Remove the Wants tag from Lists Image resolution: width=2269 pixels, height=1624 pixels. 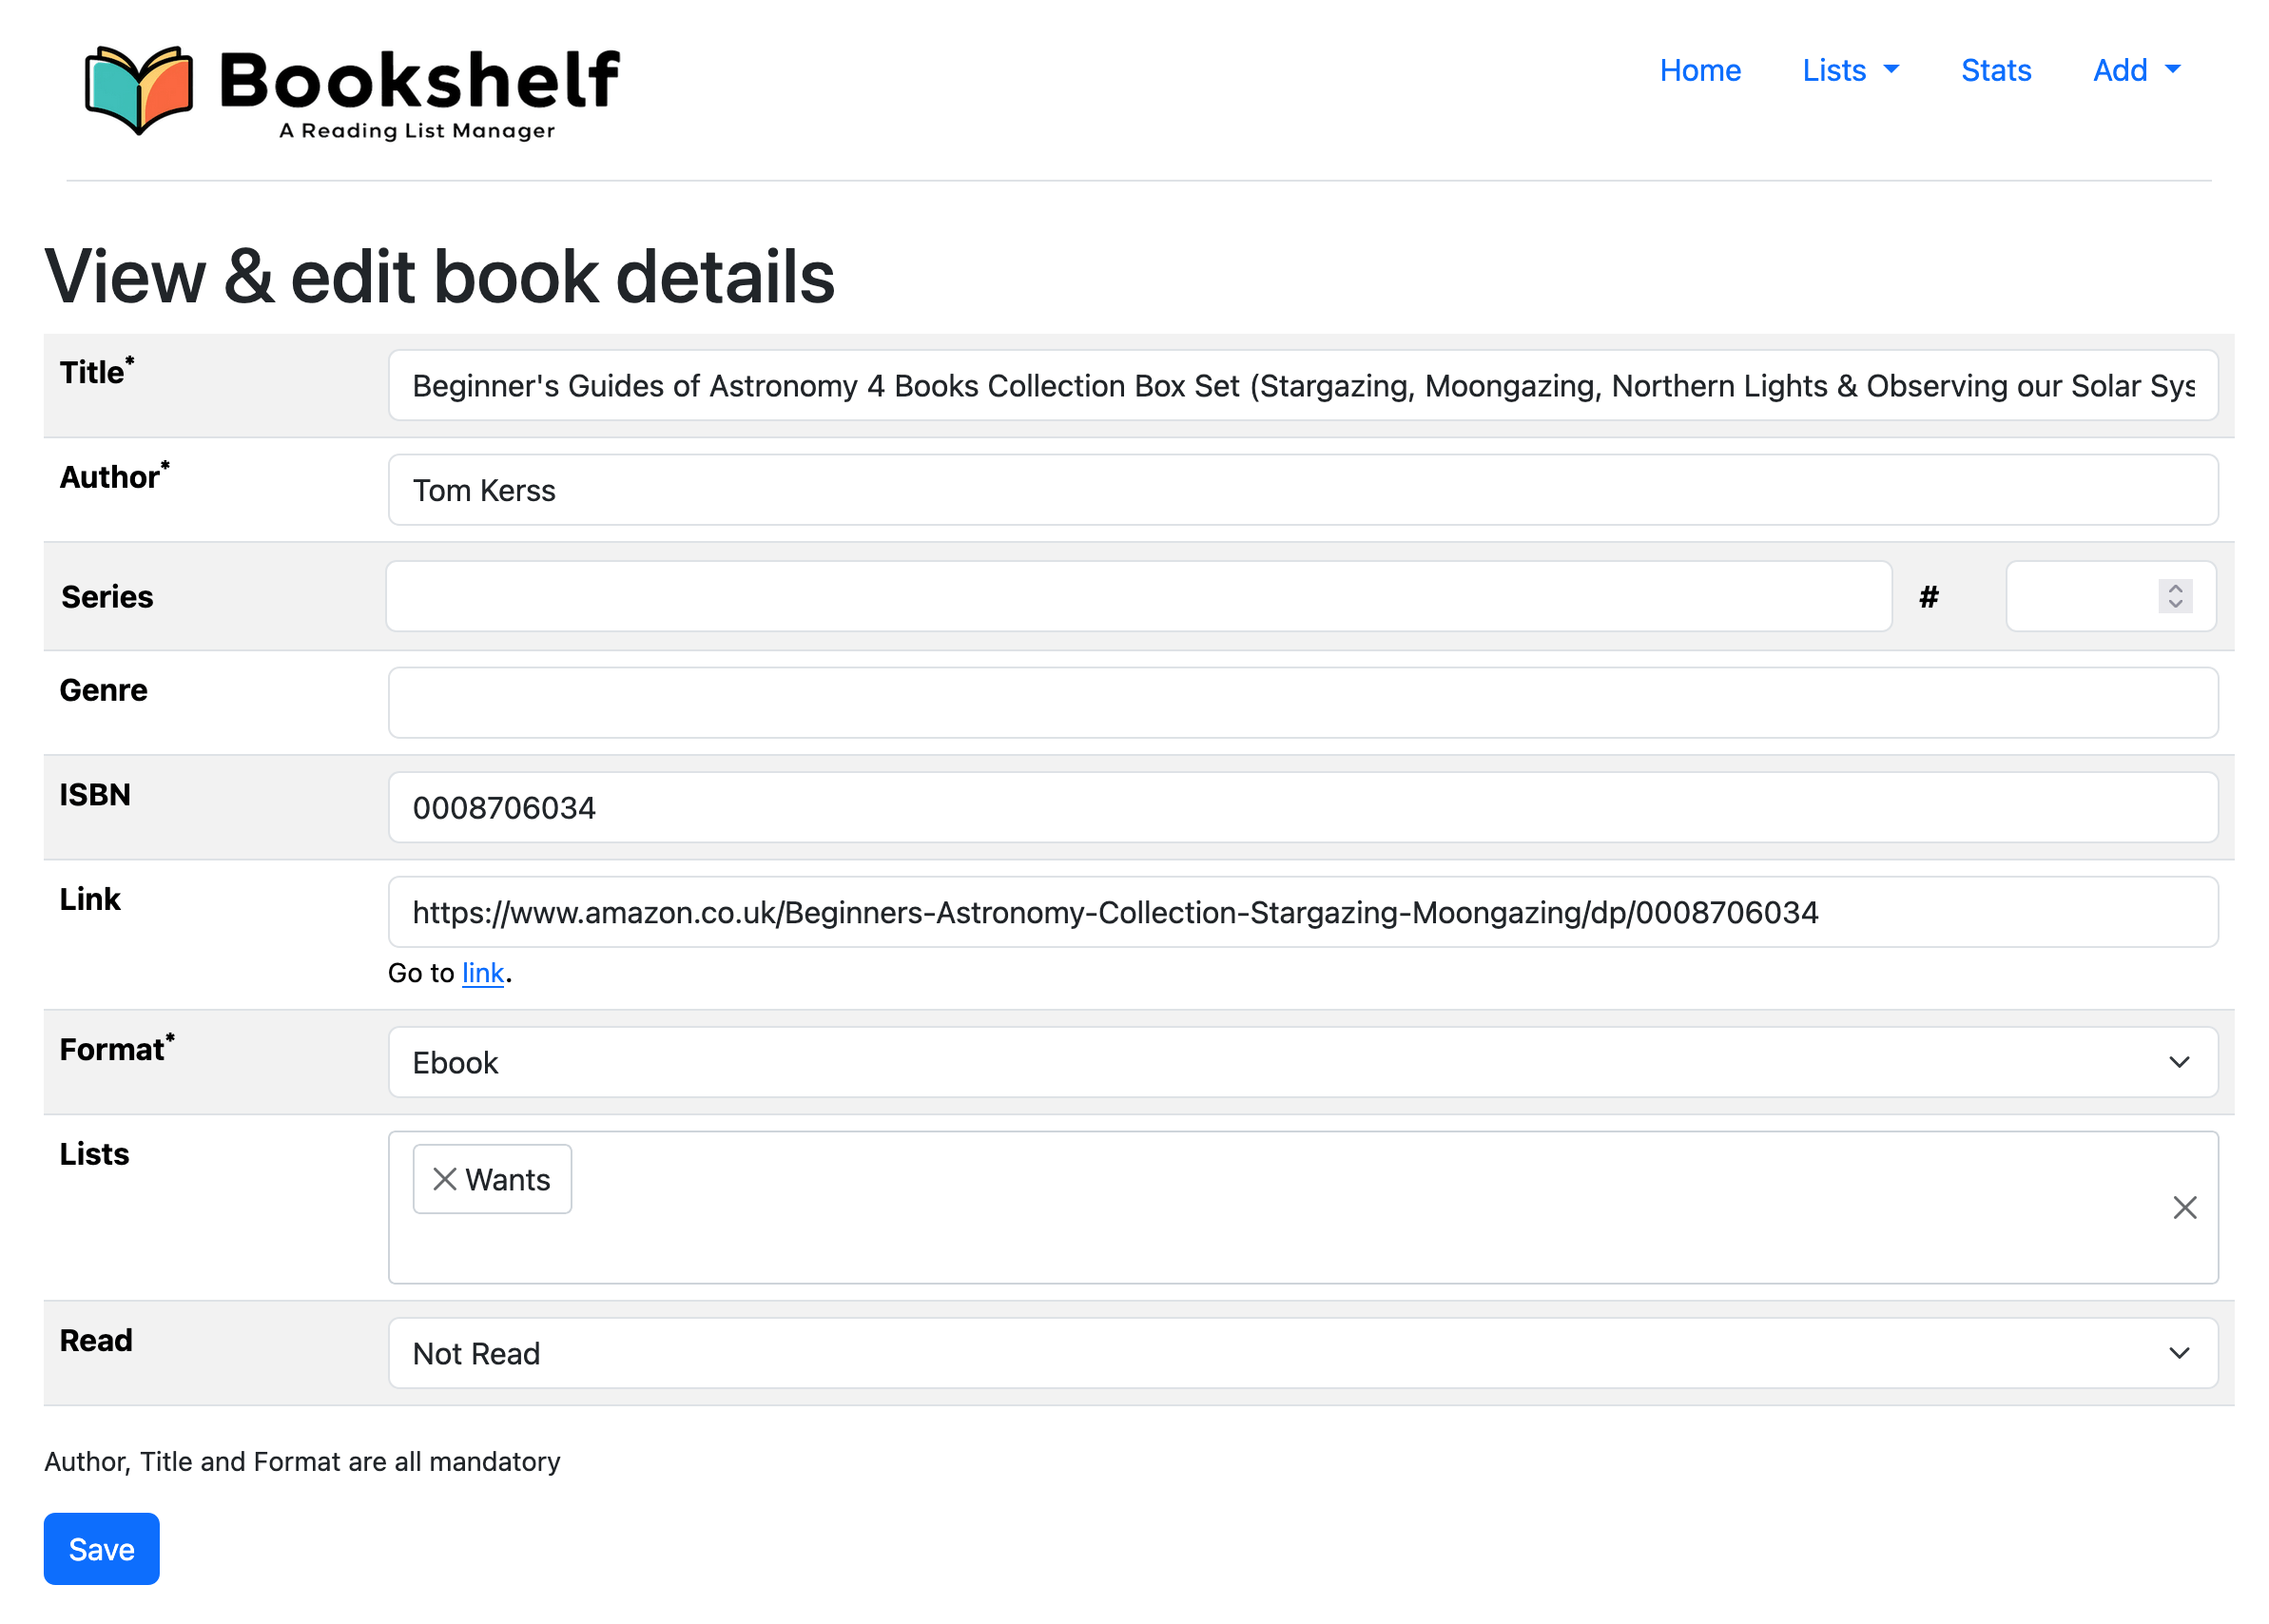pos(444,1179)
